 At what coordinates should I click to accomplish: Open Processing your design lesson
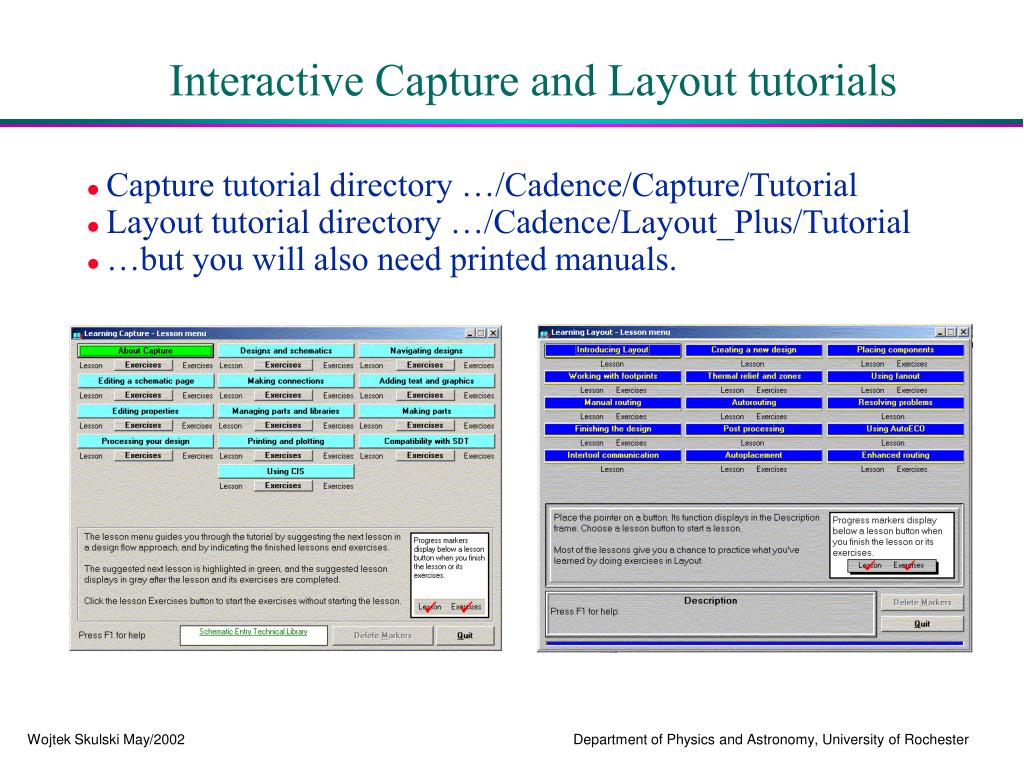(x=145, y=441)
